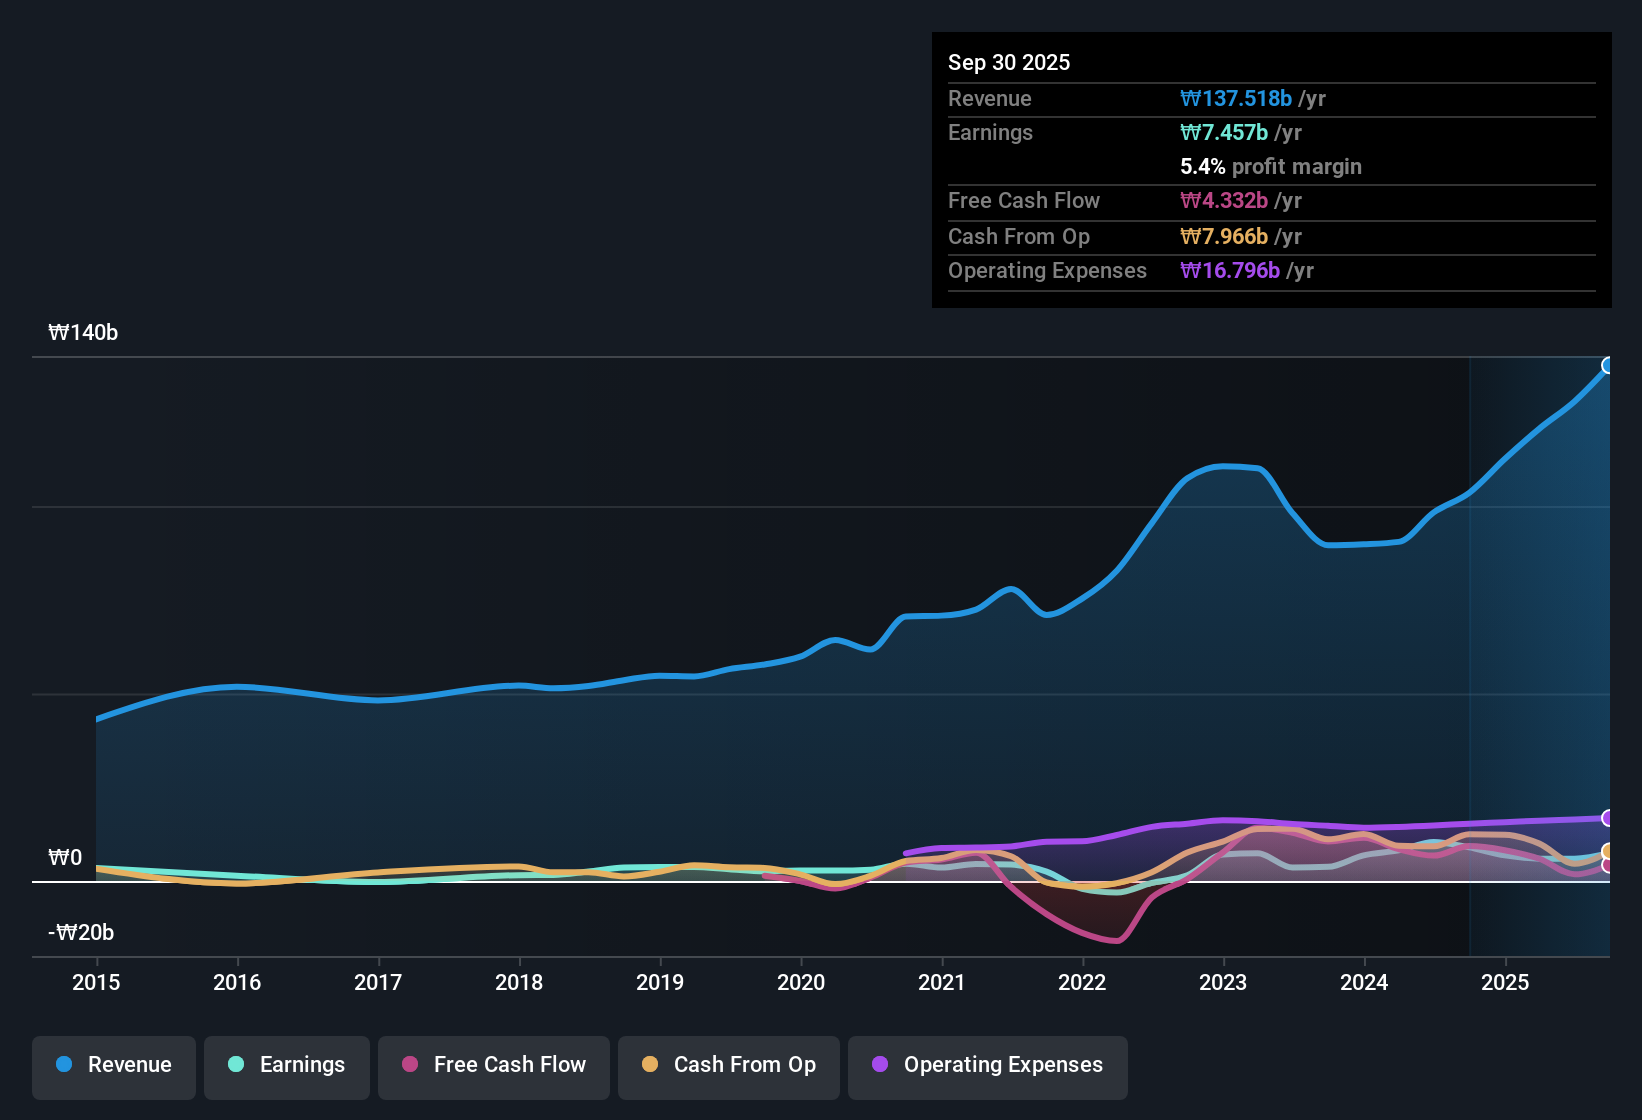Click the 5.4% profit margin text
Image resolution: width=1642 pixels, height=1120 pixels.
[x=1271, y=166]
